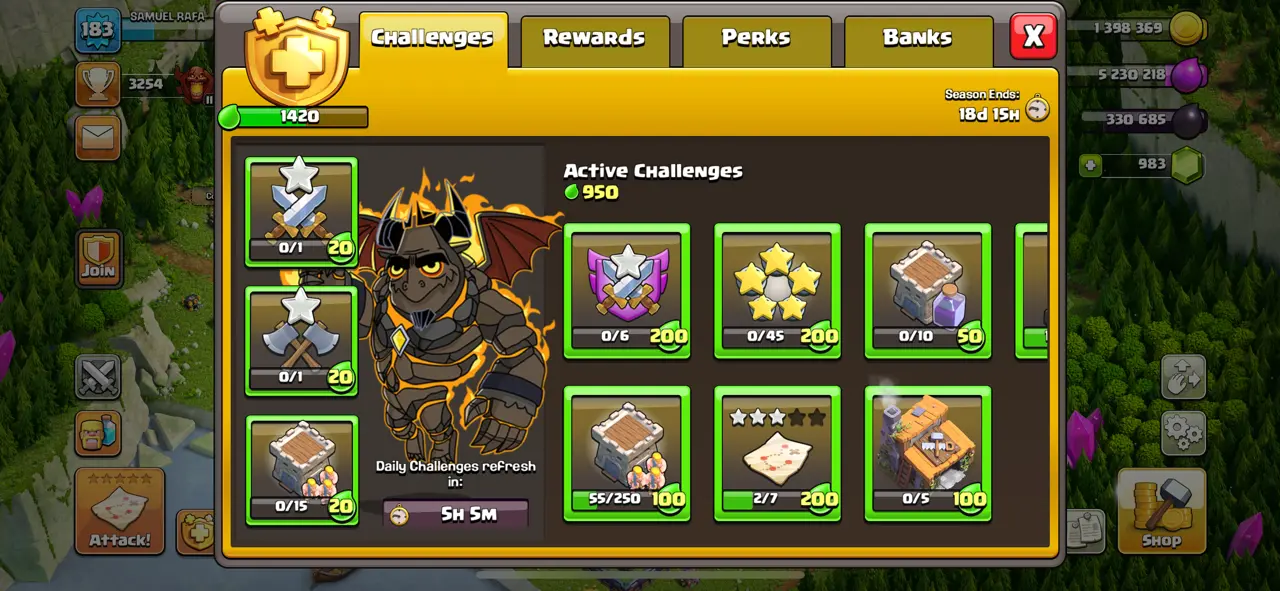Select the 0/6 shield star challenge

tap(627, 291)
